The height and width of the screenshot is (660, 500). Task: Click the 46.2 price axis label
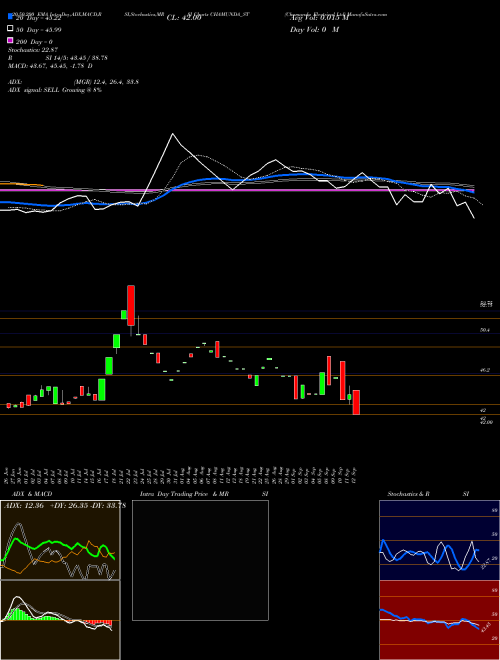[x=484, y=370]
